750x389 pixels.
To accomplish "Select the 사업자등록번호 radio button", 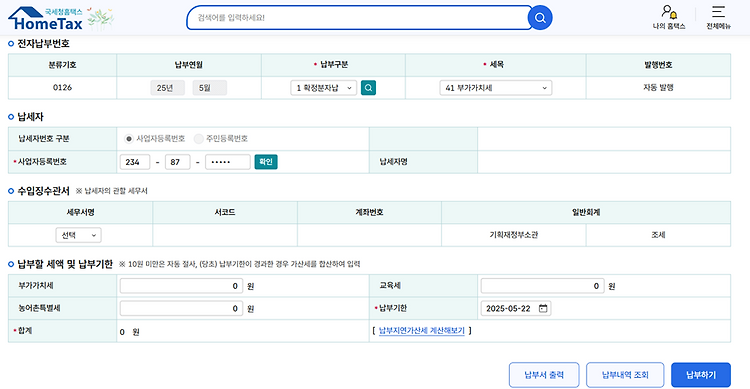I will tap(128, 139).
